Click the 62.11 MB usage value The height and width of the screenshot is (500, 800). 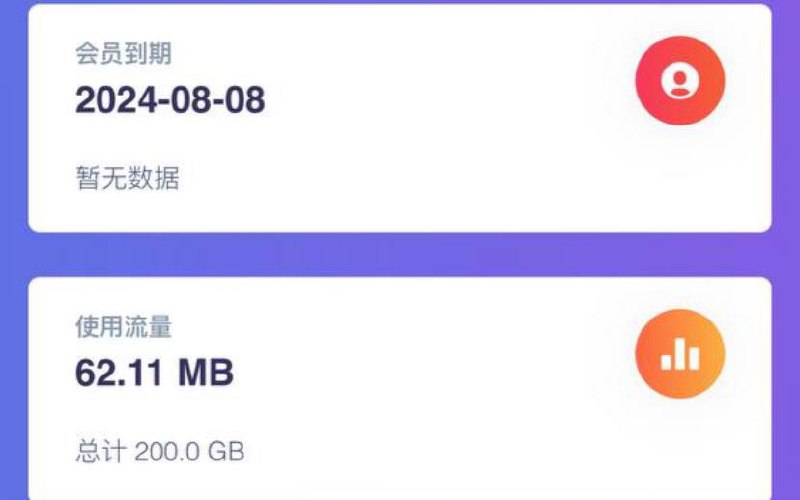pos(155,372)
